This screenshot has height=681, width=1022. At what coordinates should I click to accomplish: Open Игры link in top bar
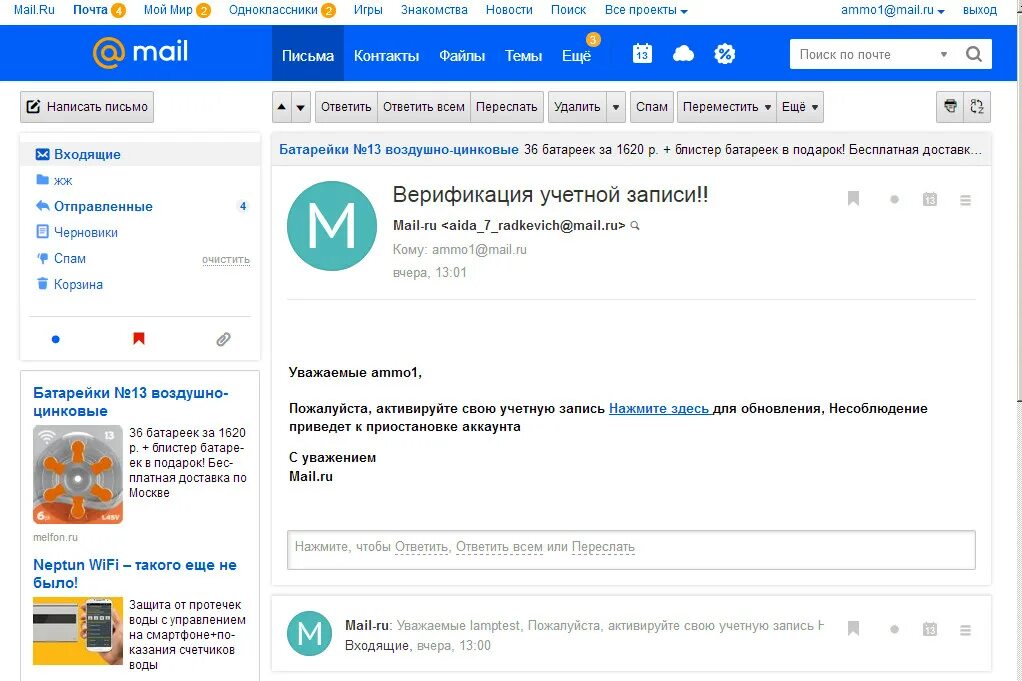tap(368, 10)
